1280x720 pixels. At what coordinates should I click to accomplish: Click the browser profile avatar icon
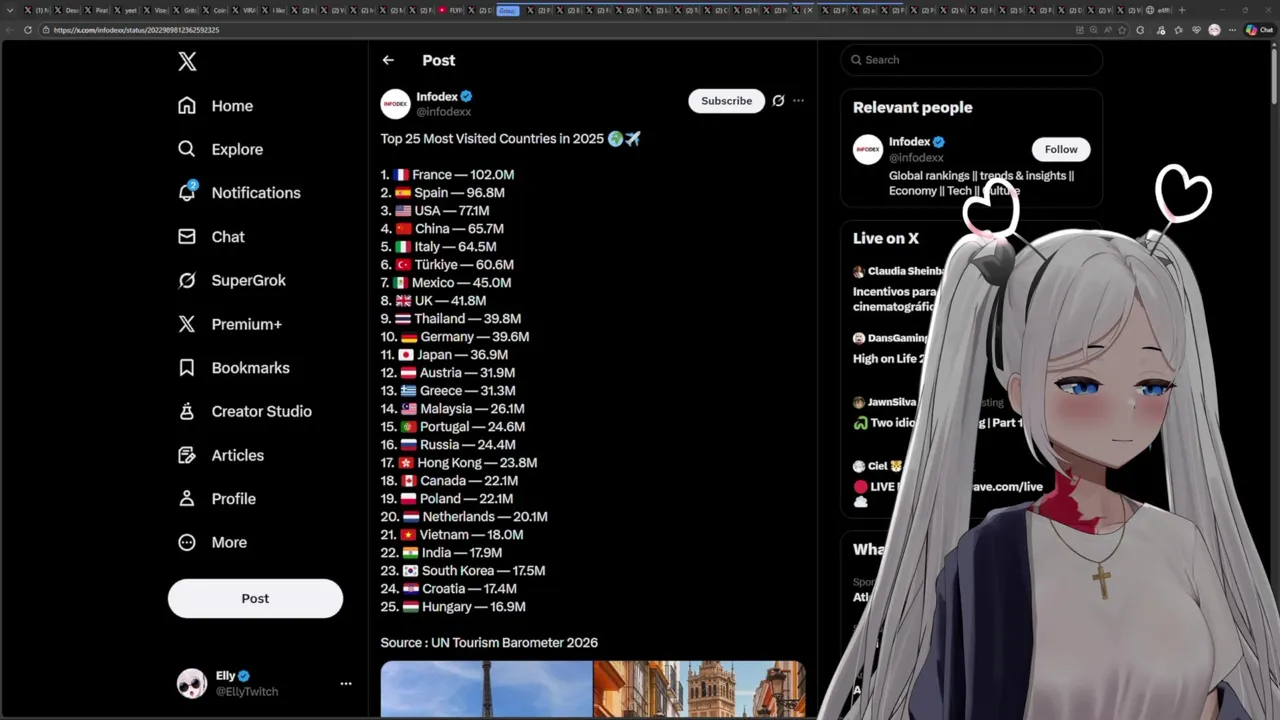(1214, 30)
